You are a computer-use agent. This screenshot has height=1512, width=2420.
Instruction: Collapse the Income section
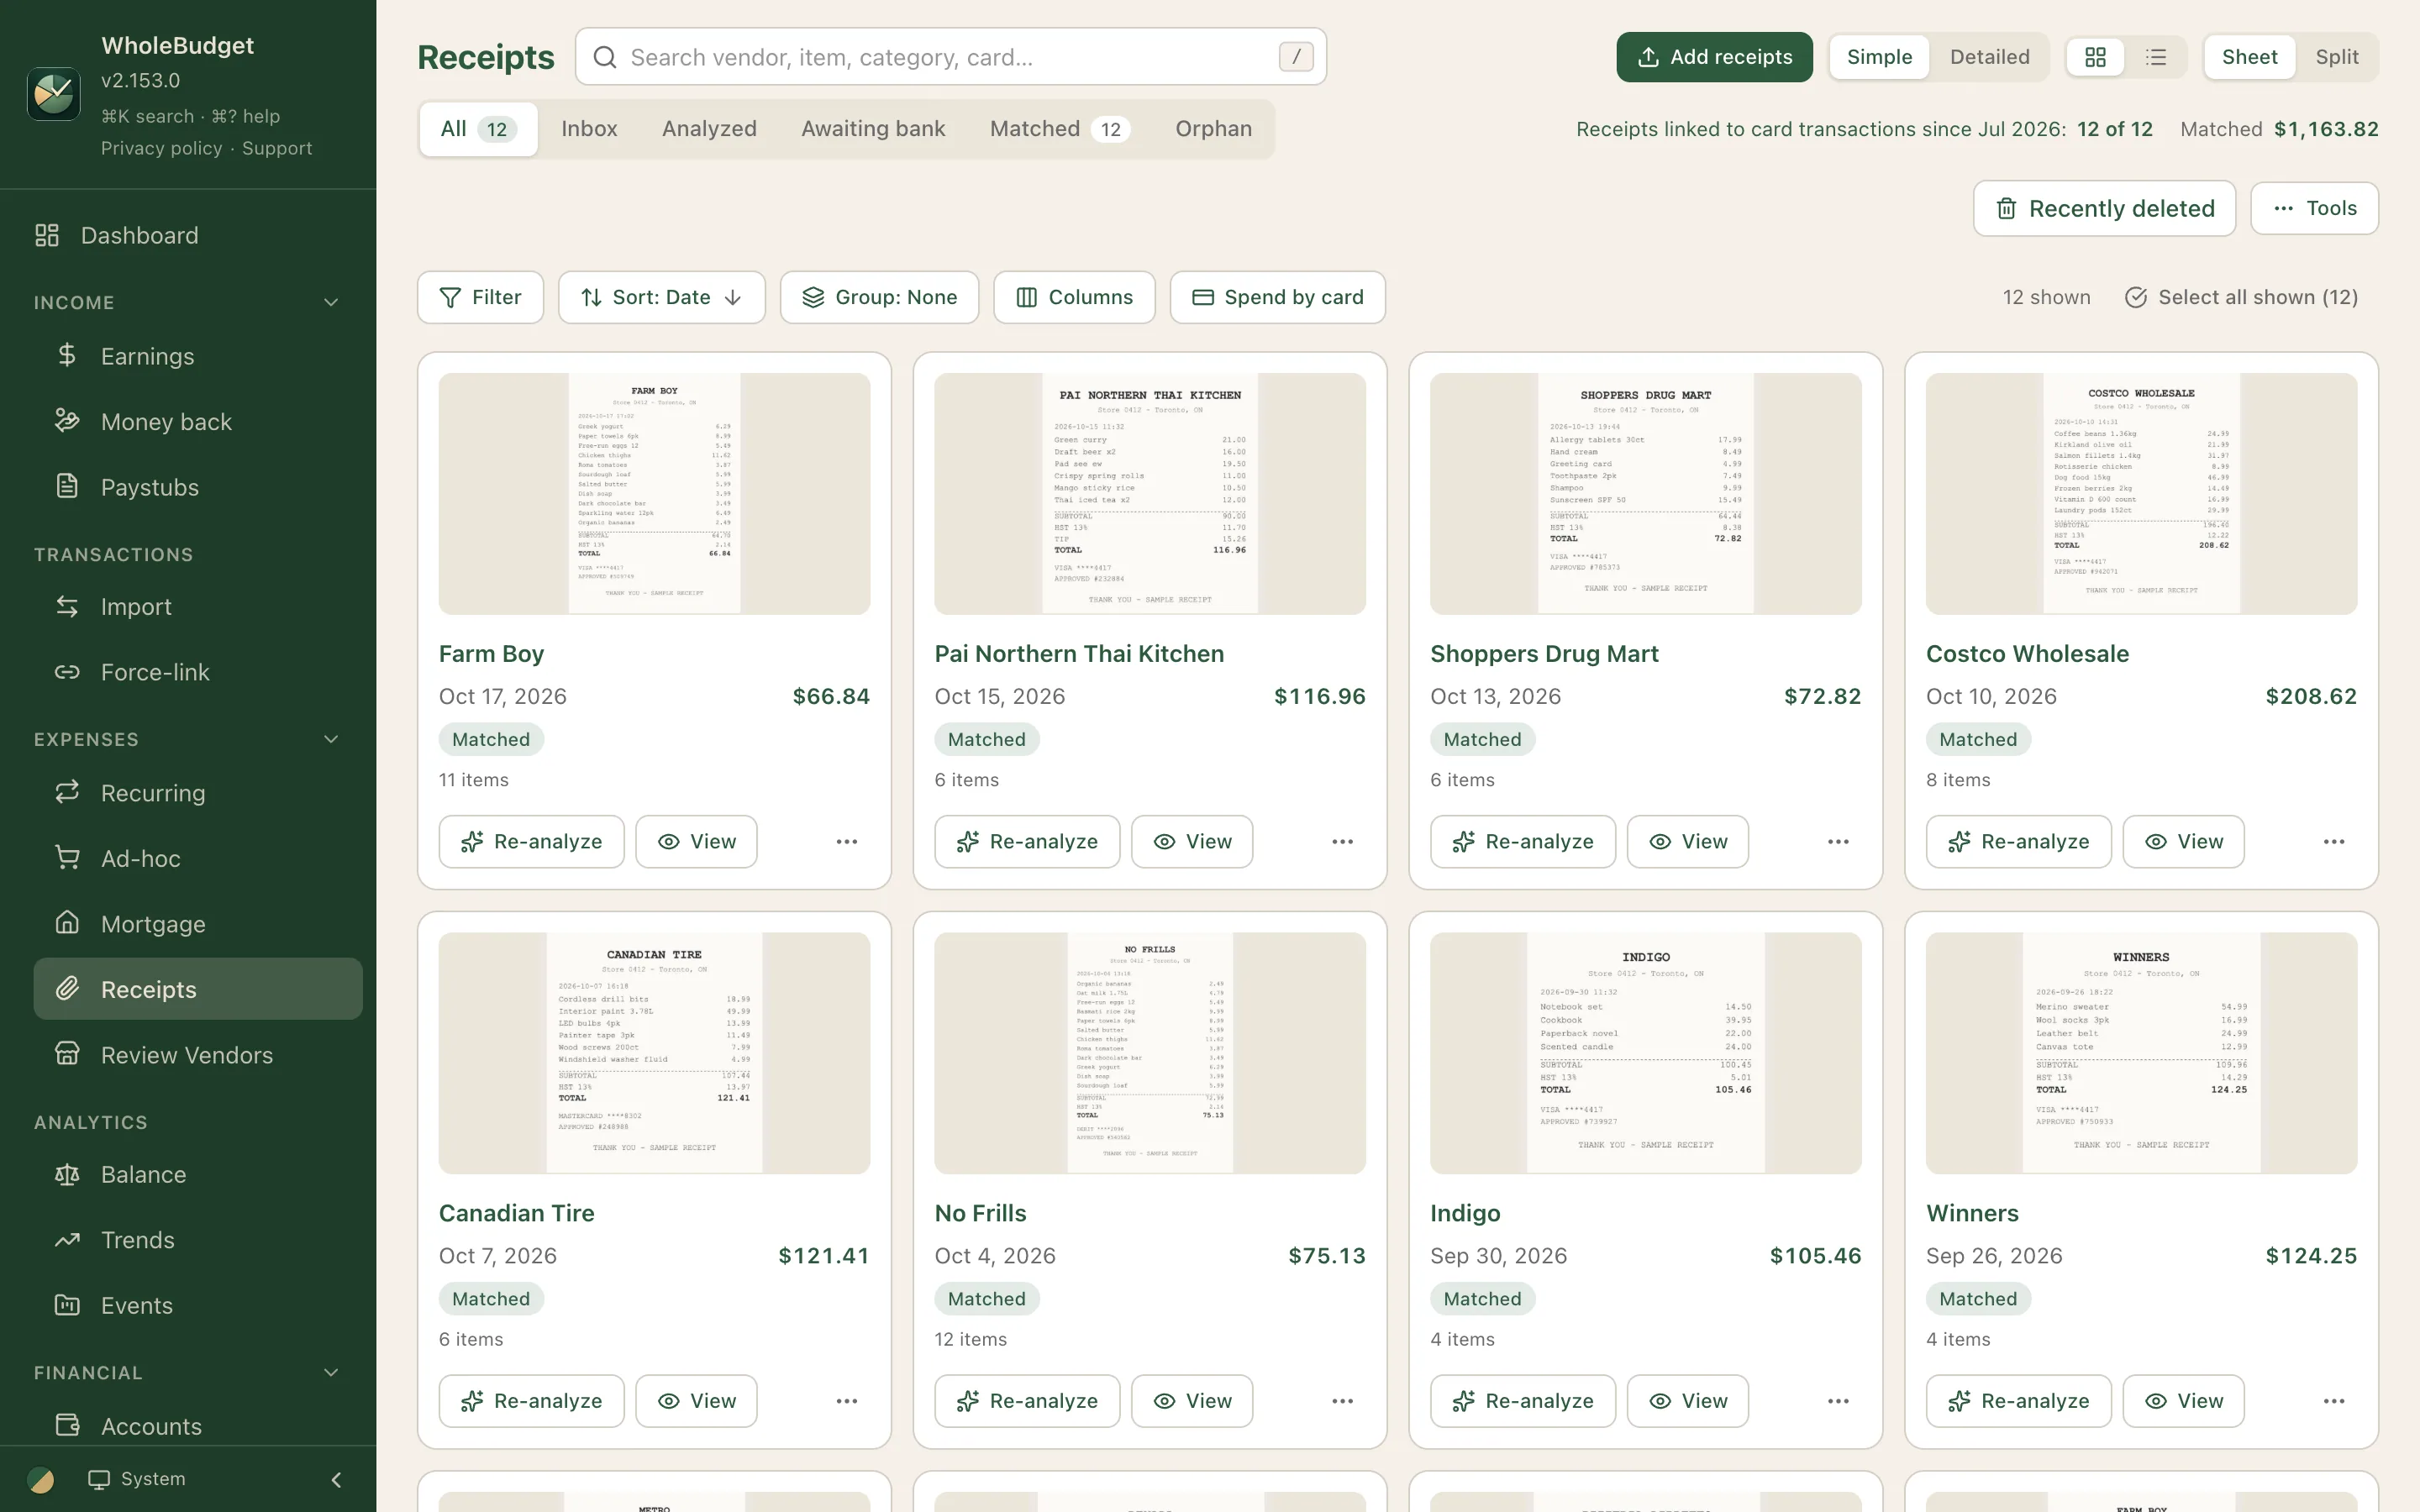click(331, 302)
